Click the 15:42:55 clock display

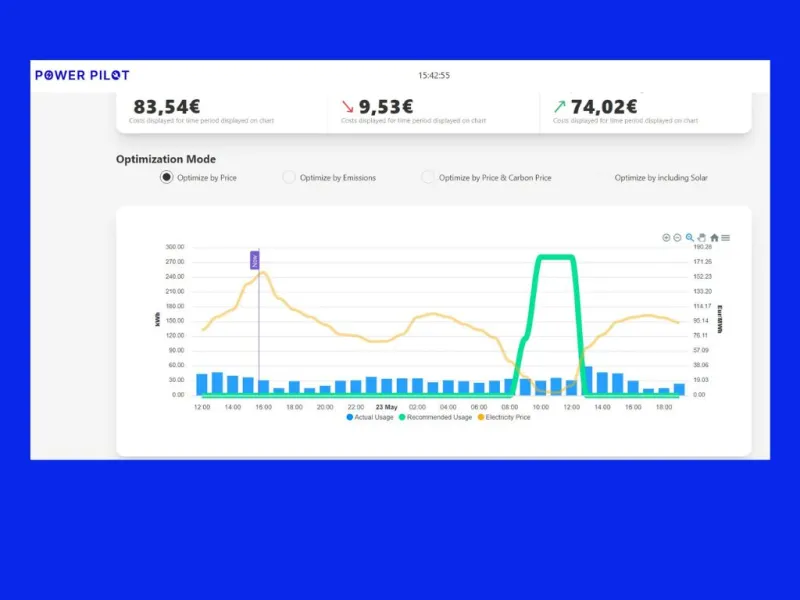(x=434, y=76)
